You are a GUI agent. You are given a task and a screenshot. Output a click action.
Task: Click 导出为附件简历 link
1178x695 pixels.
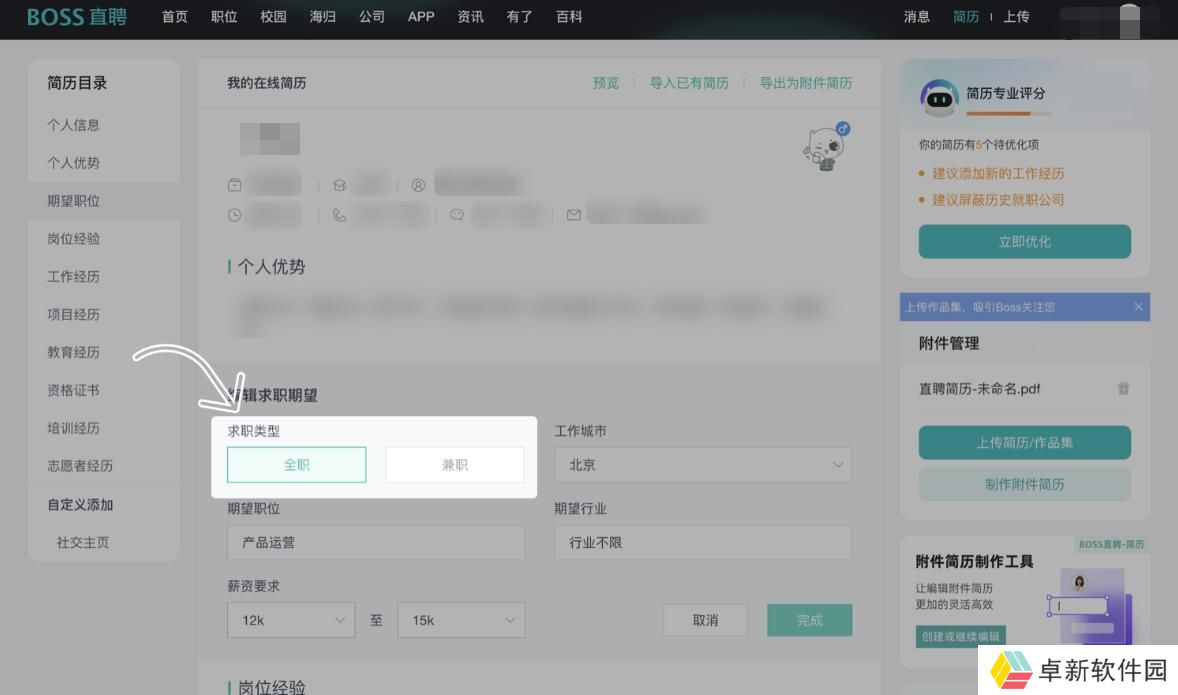coord(805,83)
